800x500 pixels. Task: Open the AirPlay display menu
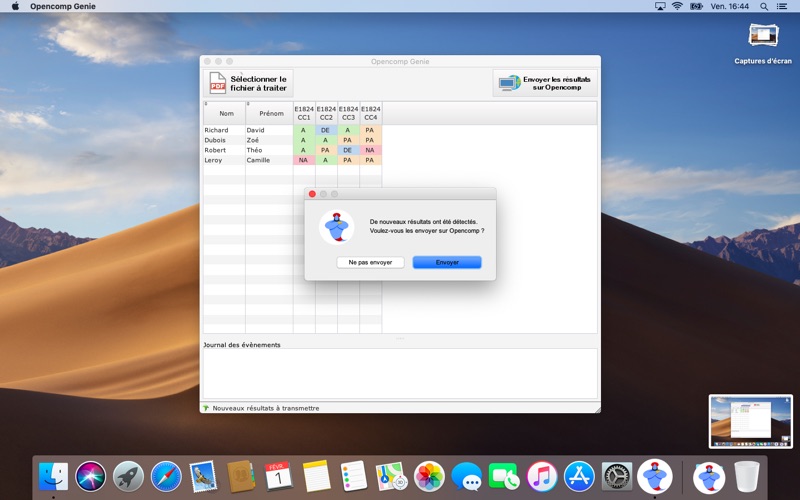tap(660, 6)
